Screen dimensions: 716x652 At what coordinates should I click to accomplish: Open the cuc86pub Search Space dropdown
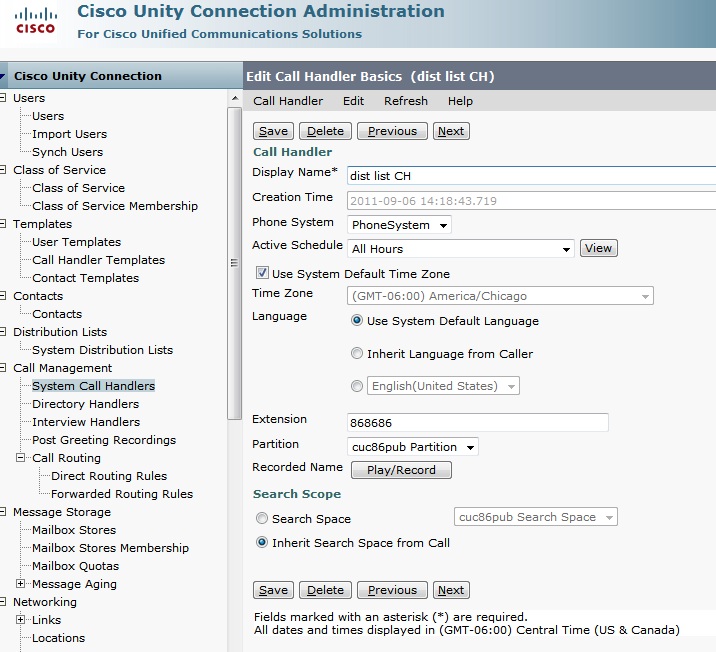[x=536, y=517]
